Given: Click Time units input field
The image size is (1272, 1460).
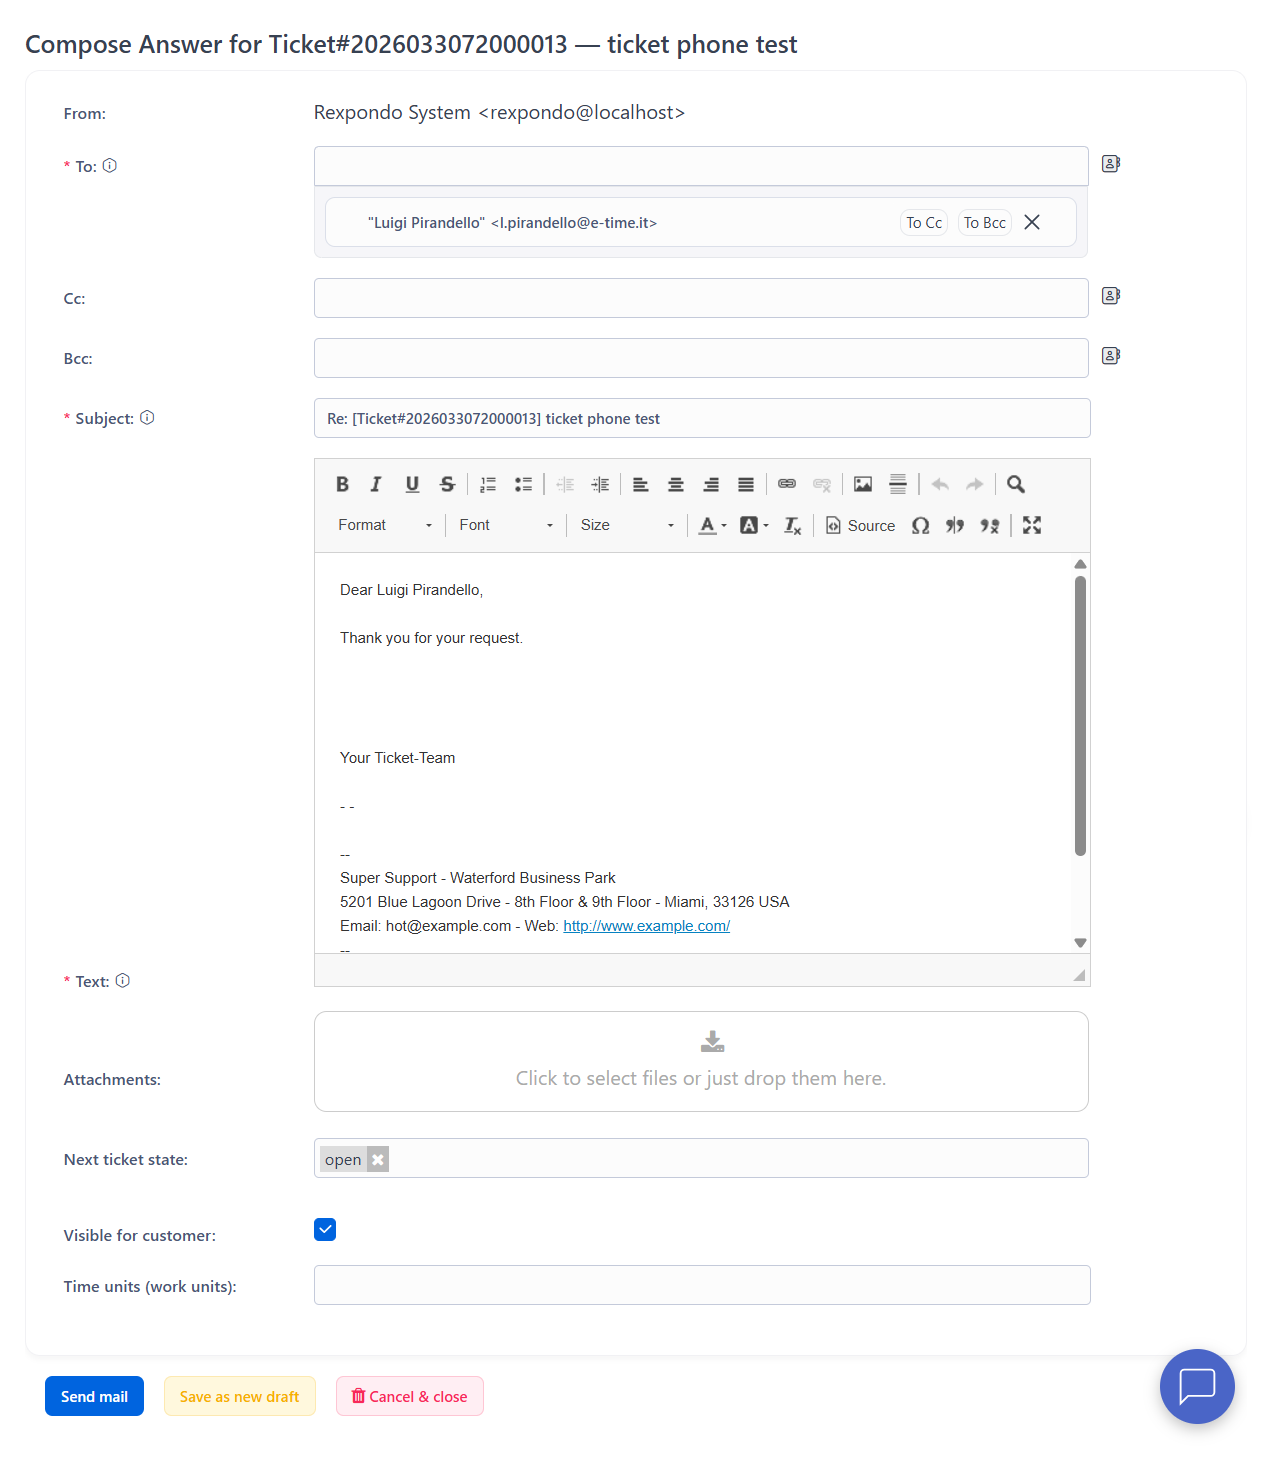Looking at the screenshot, I should pyautogui.click(x=702, y=1285).
